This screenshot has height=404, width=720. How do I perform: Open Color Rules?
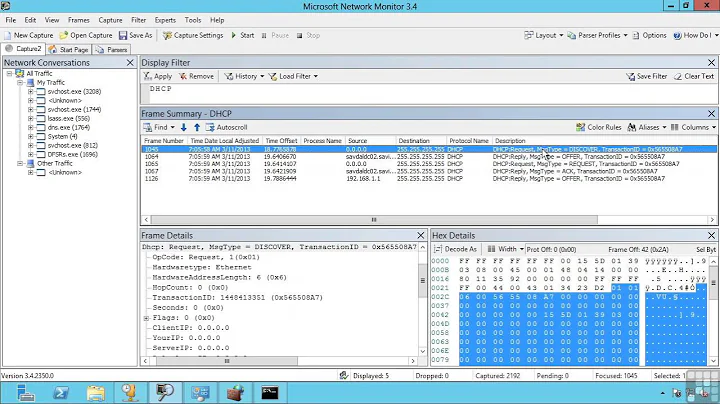(599, 127)
